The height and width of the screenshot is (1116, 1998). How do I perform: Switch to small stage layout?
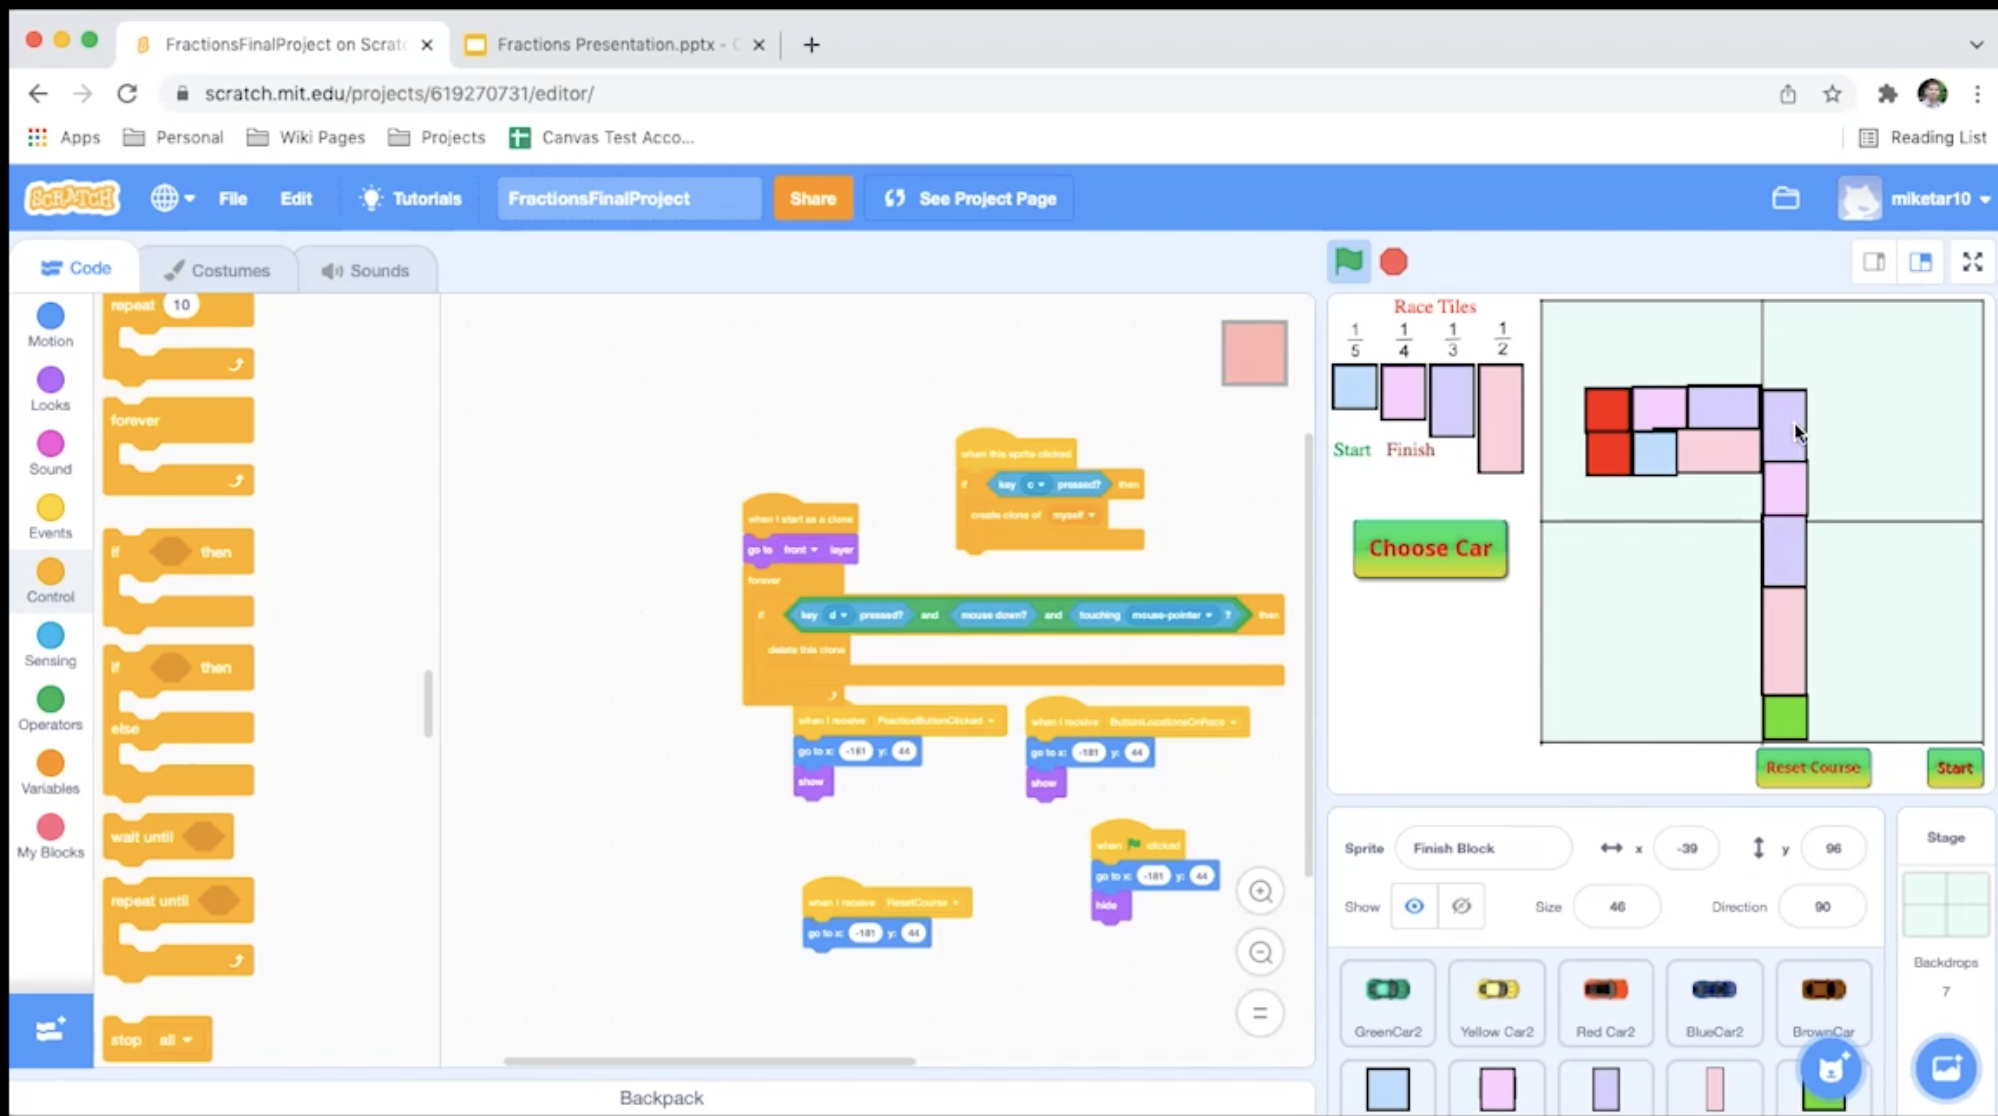pos(1874,262)
